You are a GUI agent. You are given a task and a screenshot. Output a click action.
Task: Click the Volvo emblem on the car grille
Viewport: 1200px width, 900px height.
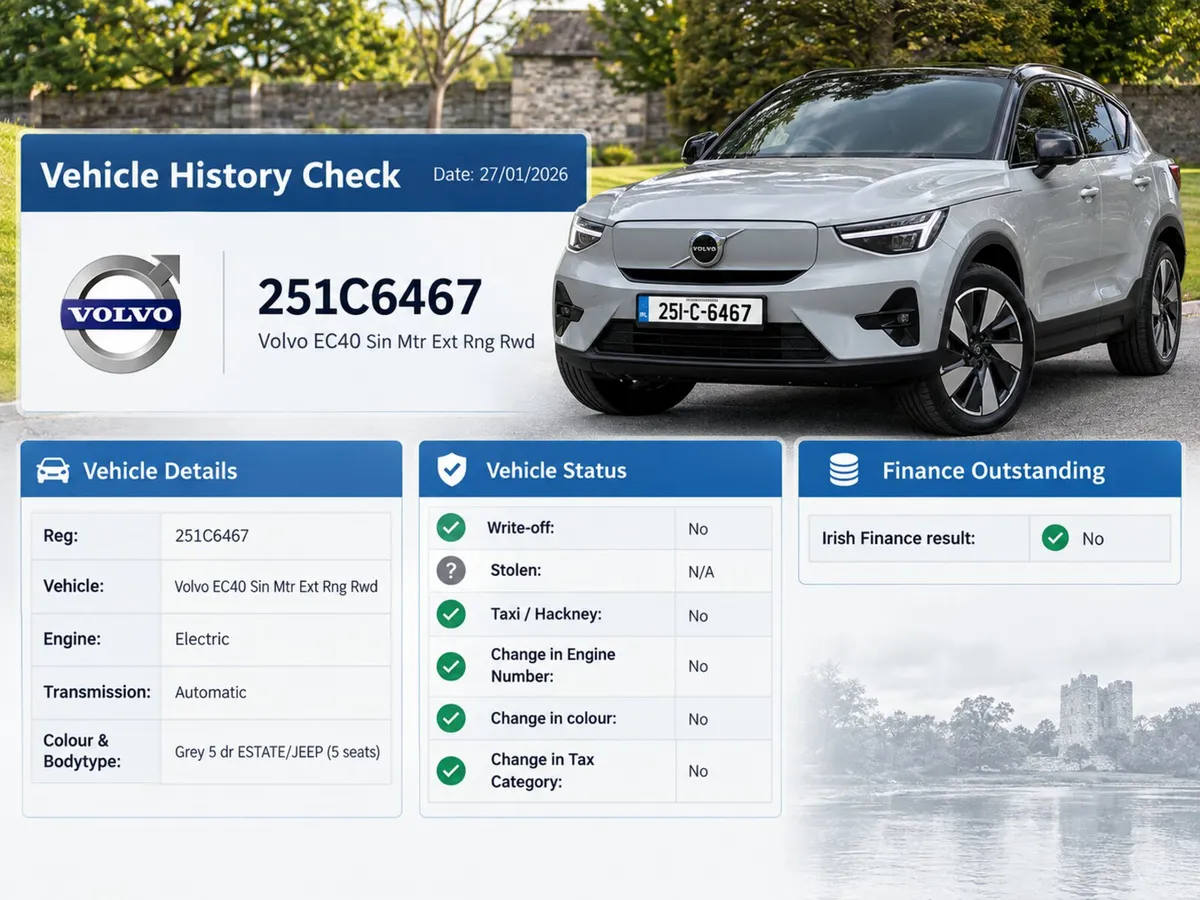(706, 248)
